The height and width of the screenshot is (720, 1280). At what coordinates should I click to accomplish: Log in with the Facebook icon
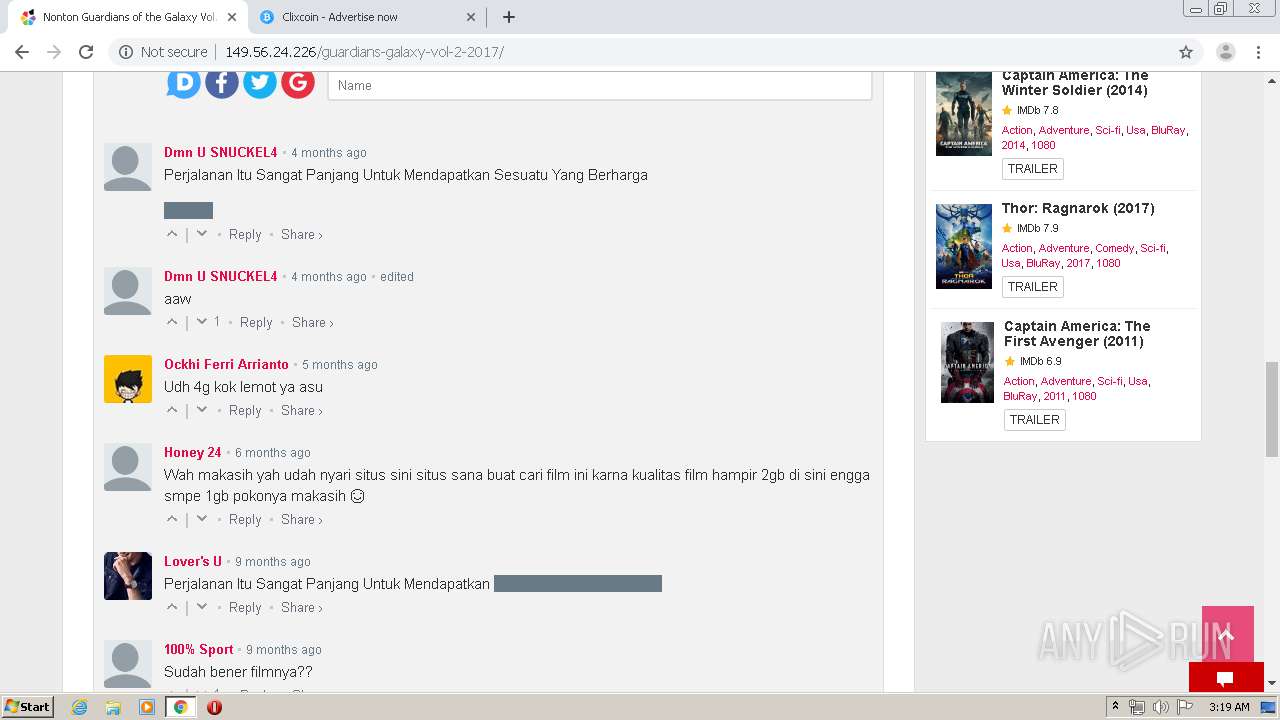pyautogui.click(x=222, y=82)
